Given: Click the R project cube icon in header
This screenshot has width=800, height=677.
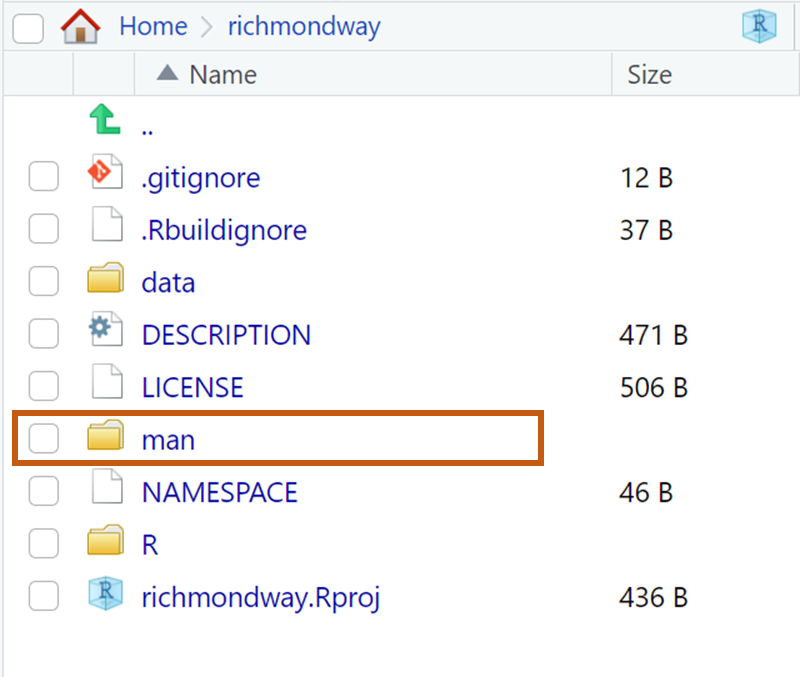Looking at the screenshot, I should tap(759, 27).
